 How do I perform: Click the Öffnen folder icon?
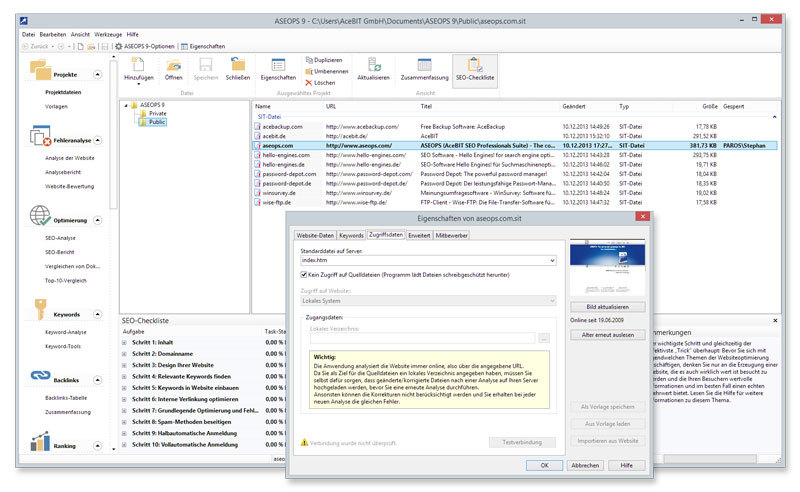point(173,65)
